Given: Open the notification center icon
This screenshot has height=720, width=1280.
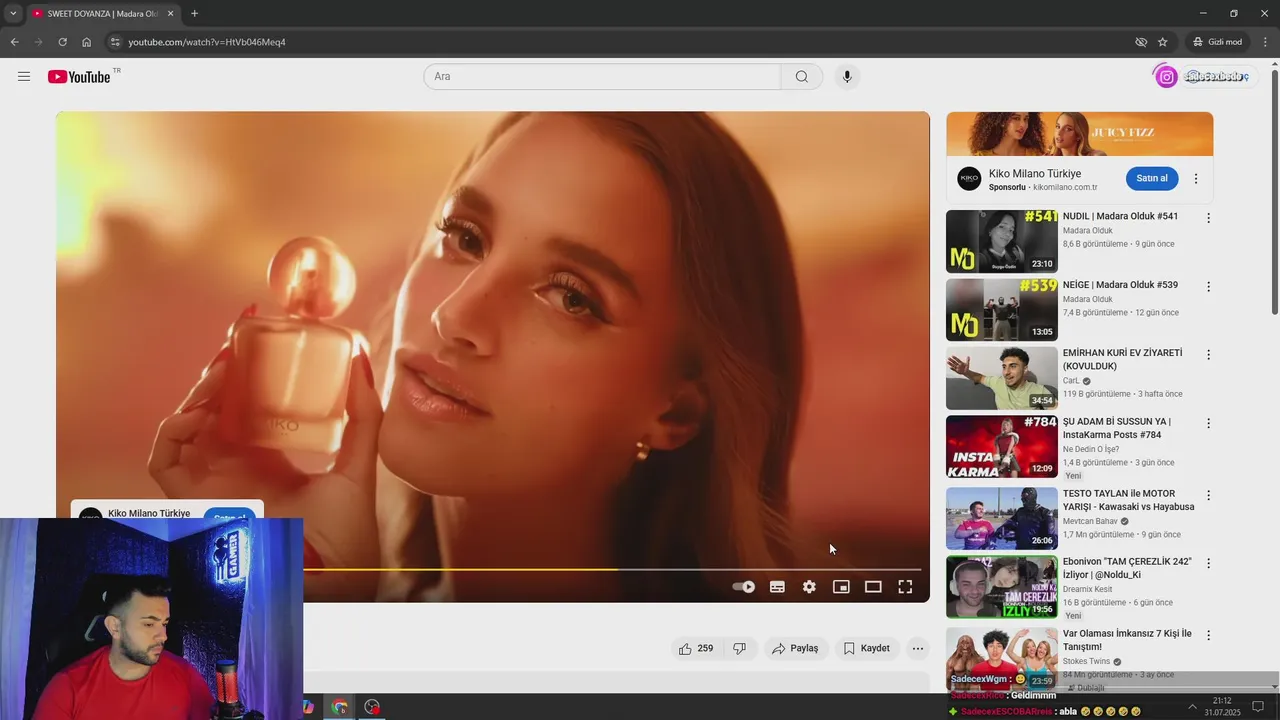Looking at the screenshot, I should tap(1258, 707).
